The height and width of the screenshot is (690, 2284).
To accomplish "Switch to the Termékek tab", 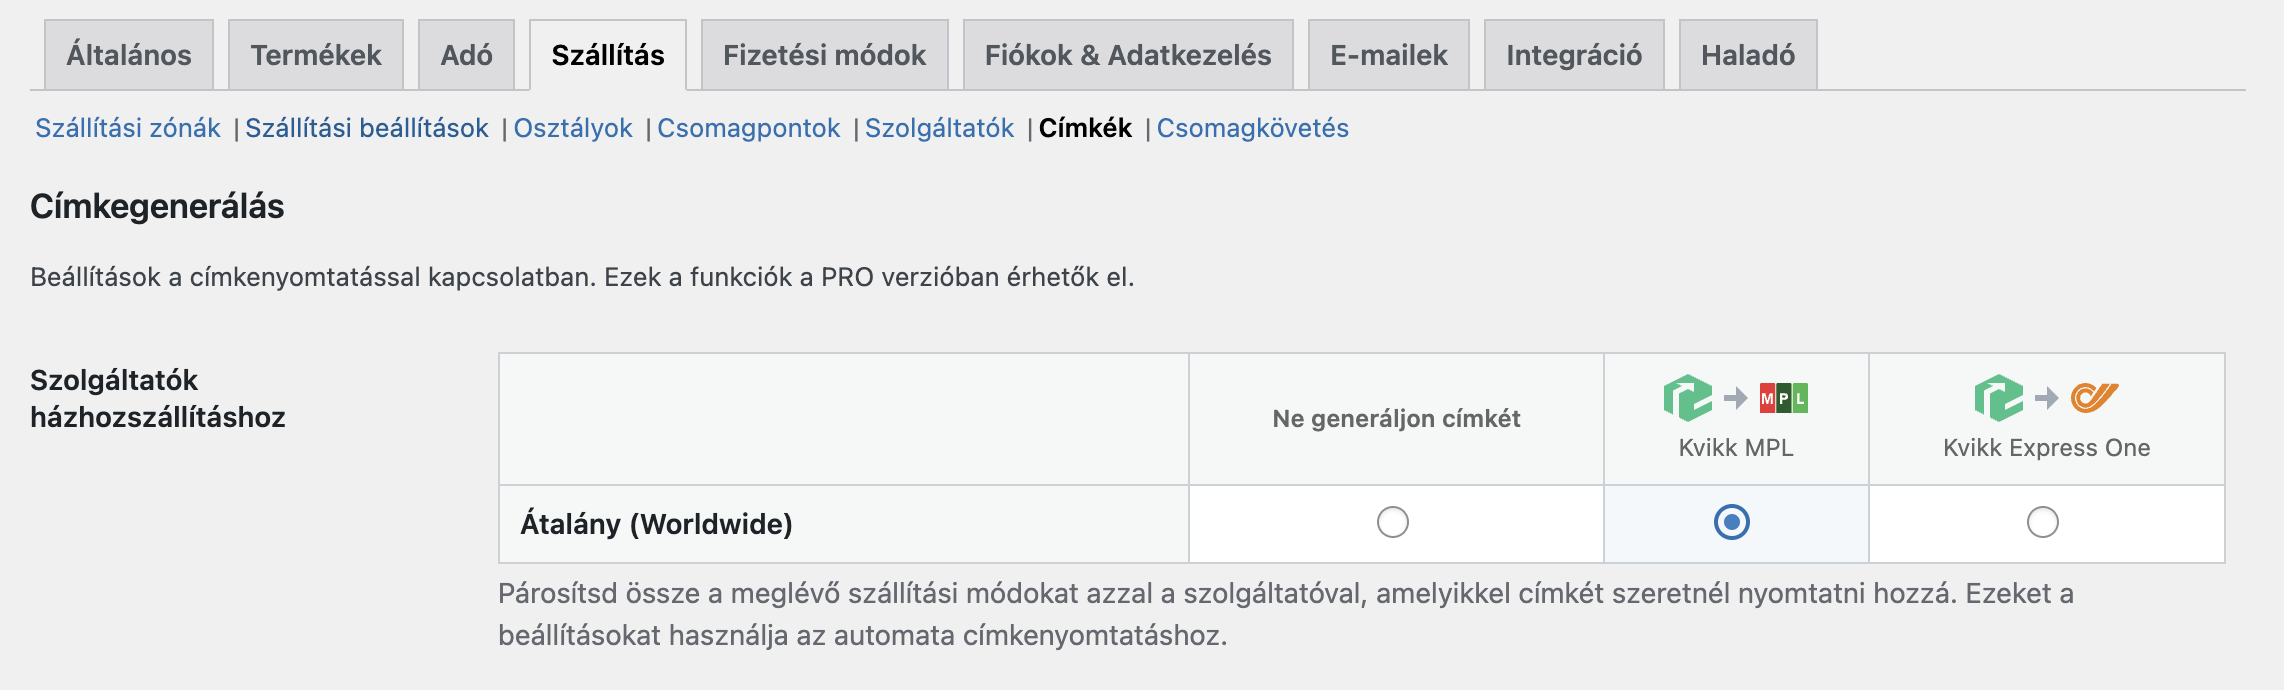I will 316,55.
